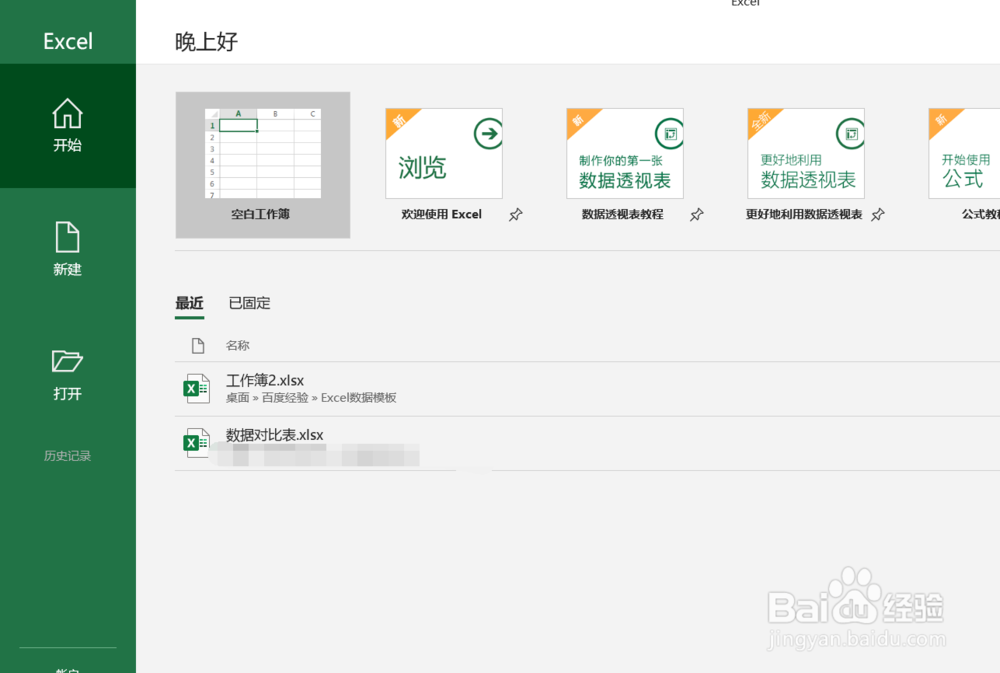Click the document icon in the 名称 header
Viewport: 1000px width, 673px height.
pyautogui.click(x=196, y=345)
